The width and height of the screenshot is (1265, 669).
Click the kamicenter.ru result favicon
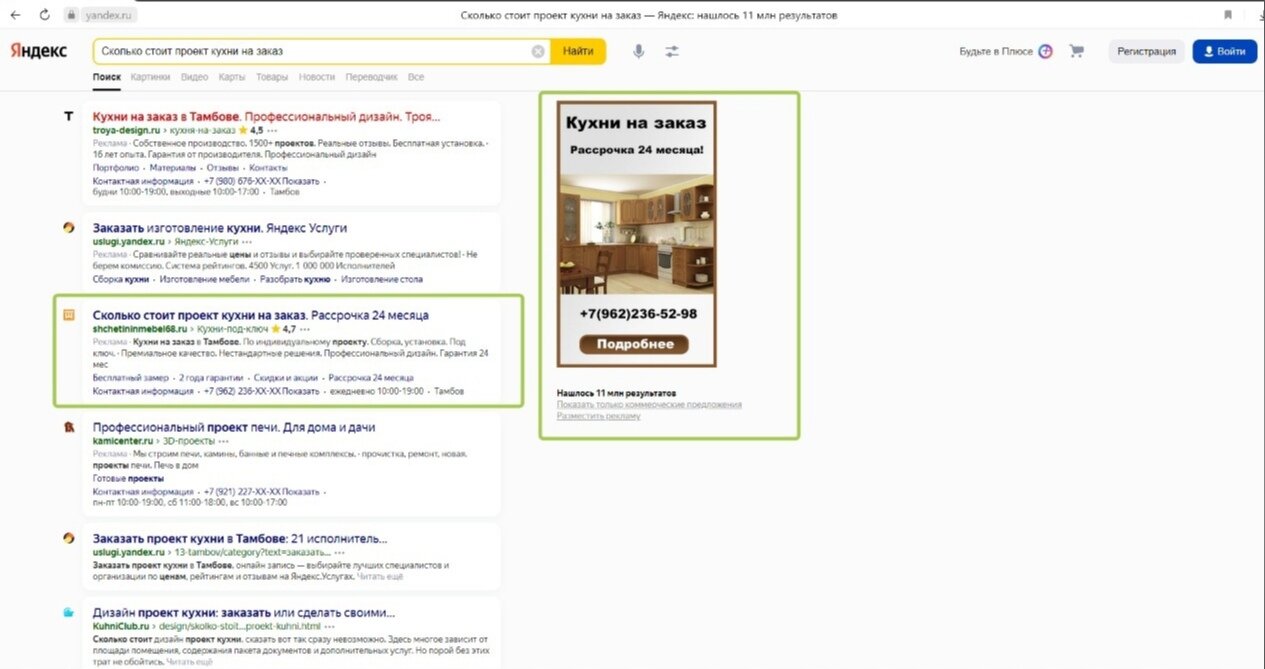[x=68, y=427]
